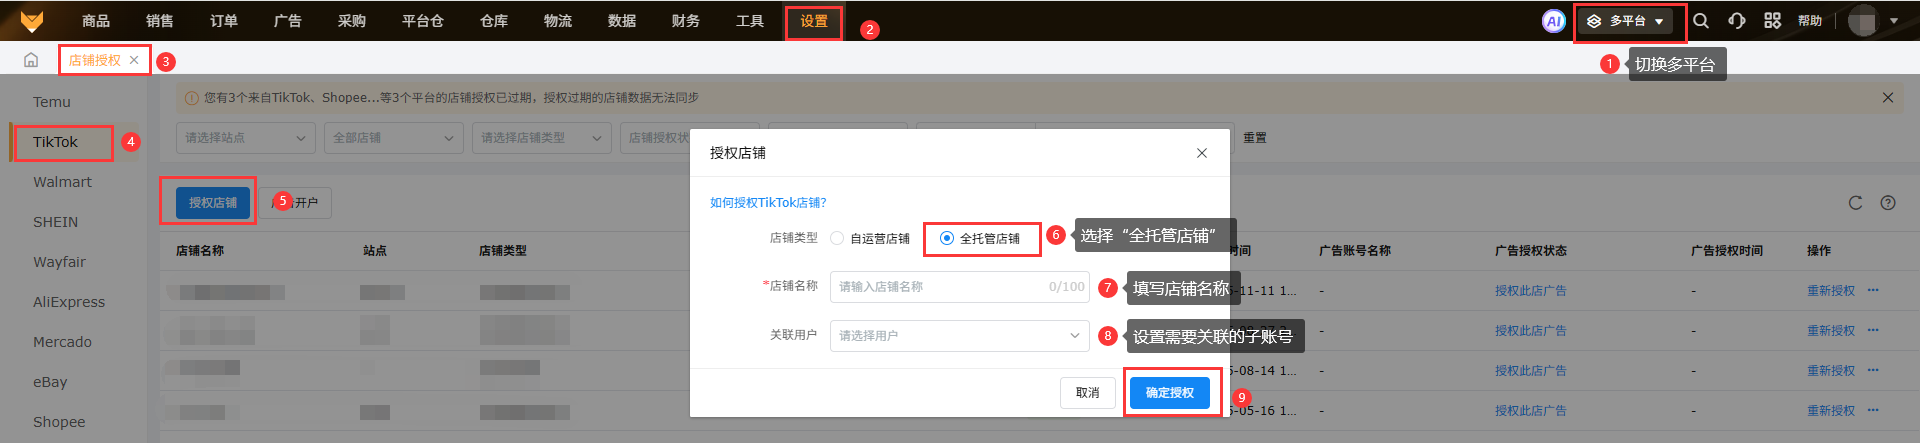The width and height of the screenshot is (1920, 443).
Task: Open 如何授权TikTok店铺? help link
Action: click(768, 203)
